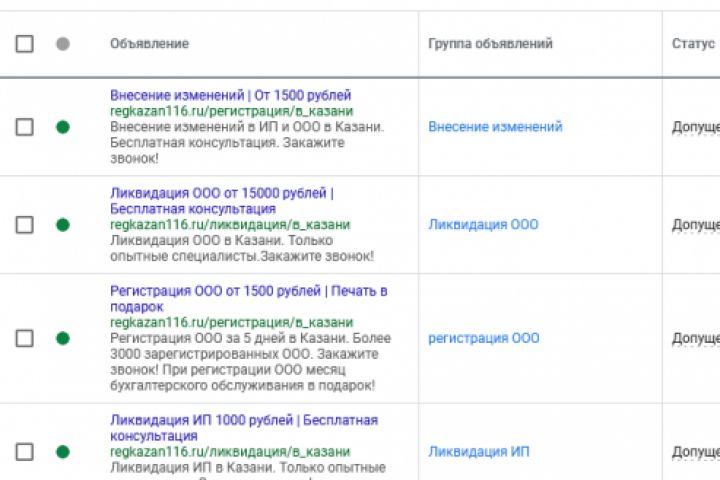
Task: Open the Внесение изменений ad group link
Action: pyautogui.click(x=495, y=127)
